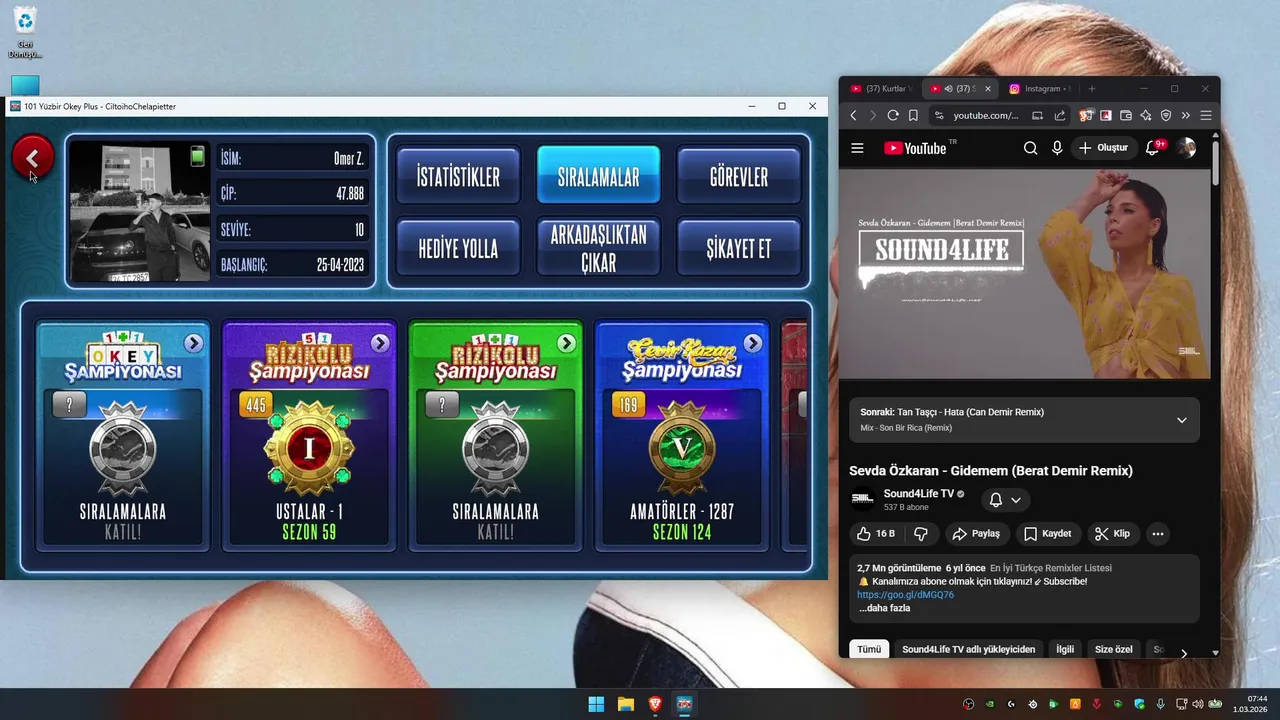Viewport: 1280px width, 720px height.
Task: Select the Tümü filter chip
Action: (869, 649)
